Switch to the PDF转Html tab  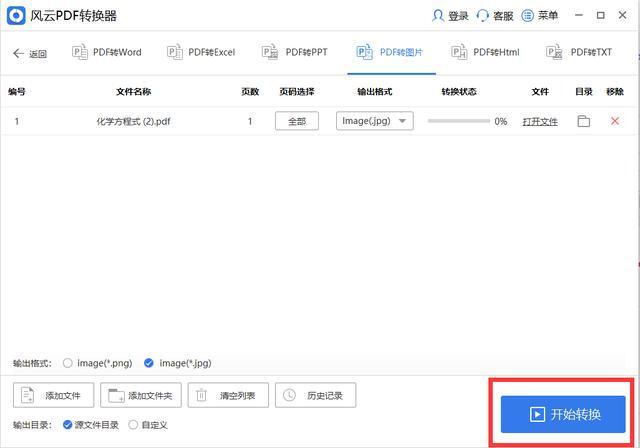(485, 52)
